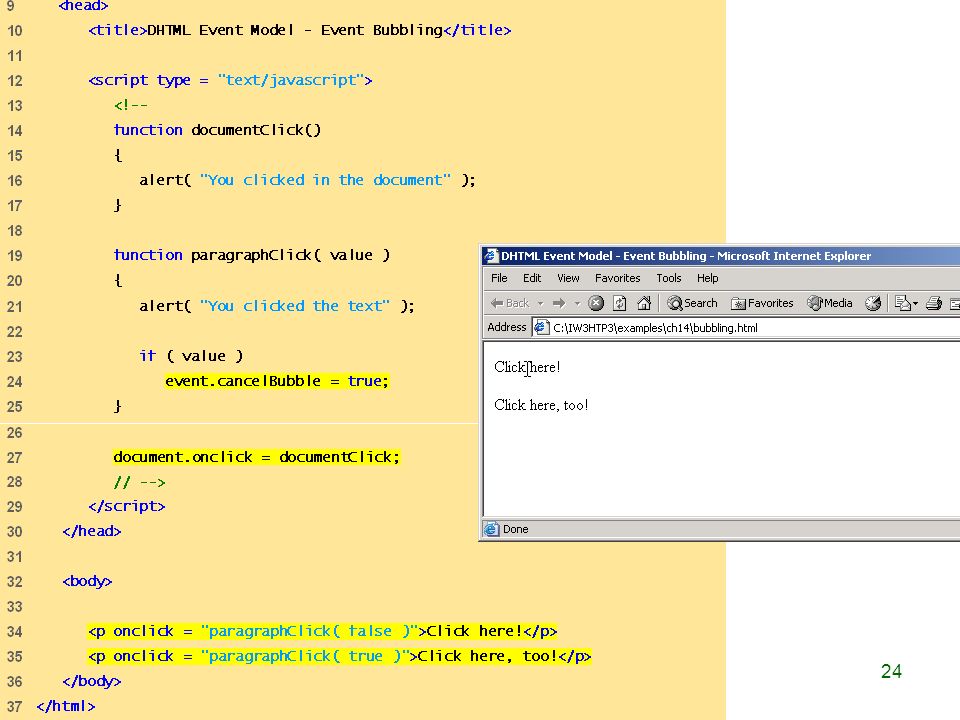Click the address bar with bubbling.html path
The height and width of the screenshot is (720, 960).
[746, 328]
